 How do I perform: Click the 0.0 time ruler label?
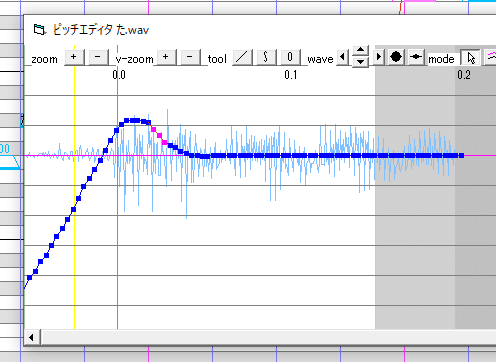119,75
